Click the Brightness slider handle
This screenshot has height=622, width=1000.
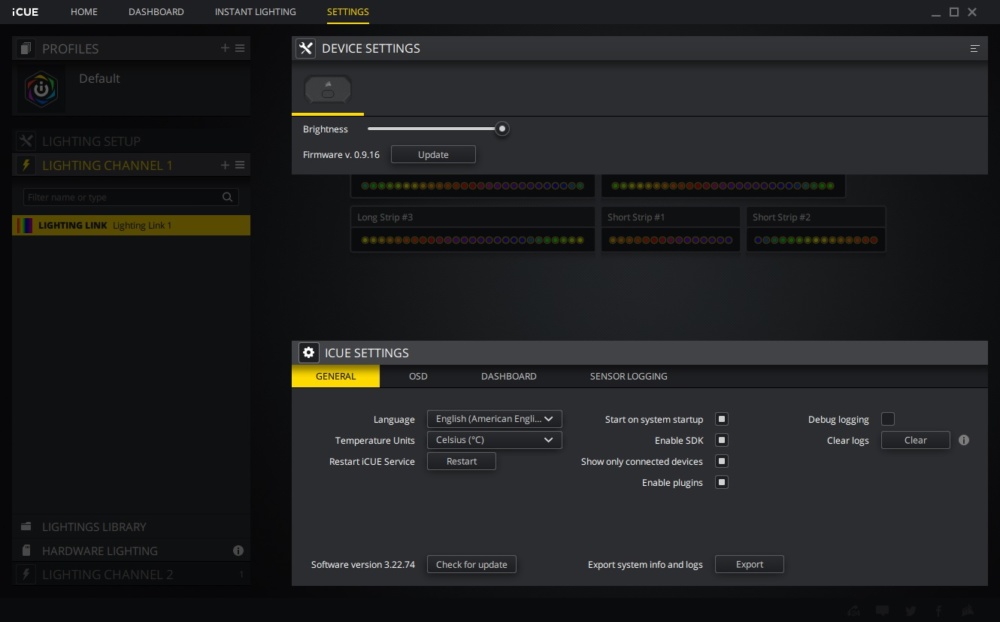502,129
